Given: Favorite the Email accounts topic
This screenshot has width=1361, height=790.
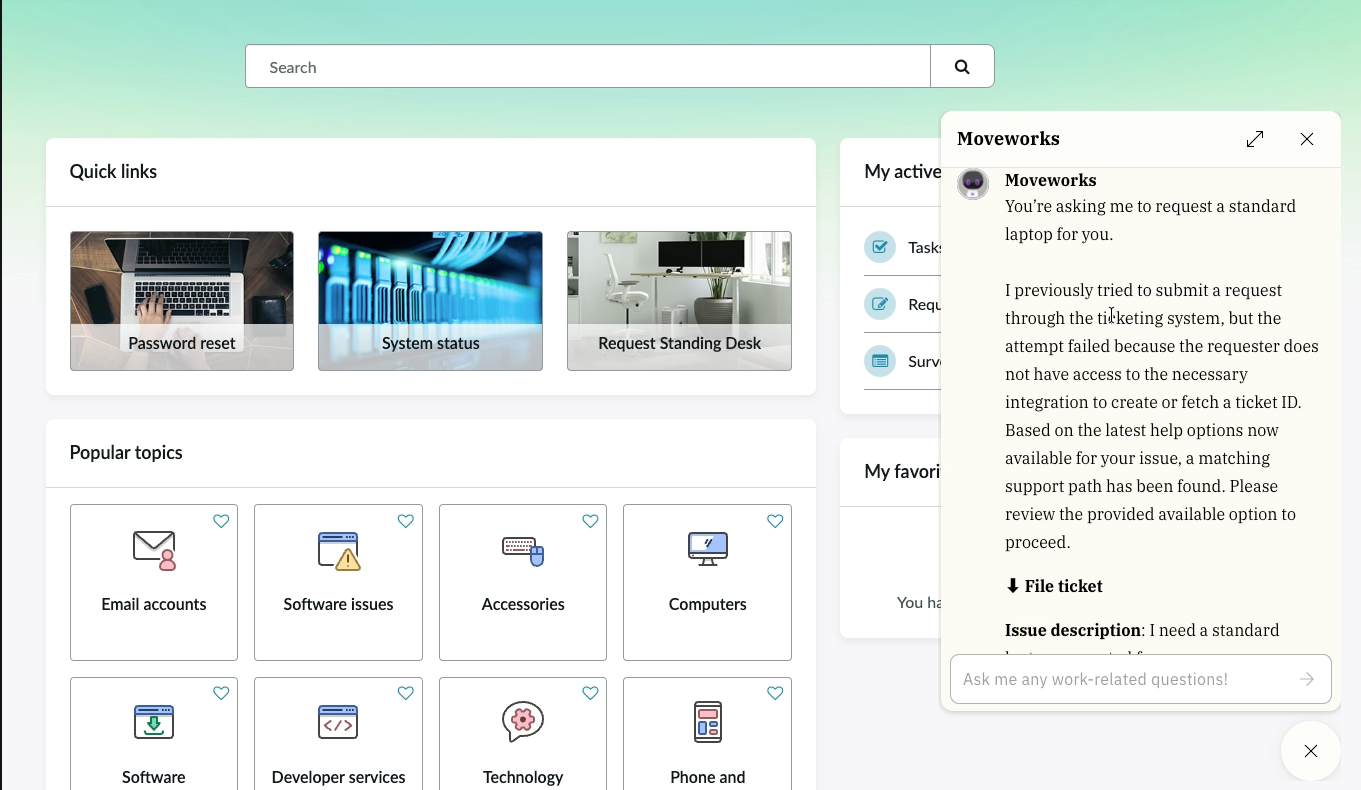Looking at the screenshot, I should point(221,521).
